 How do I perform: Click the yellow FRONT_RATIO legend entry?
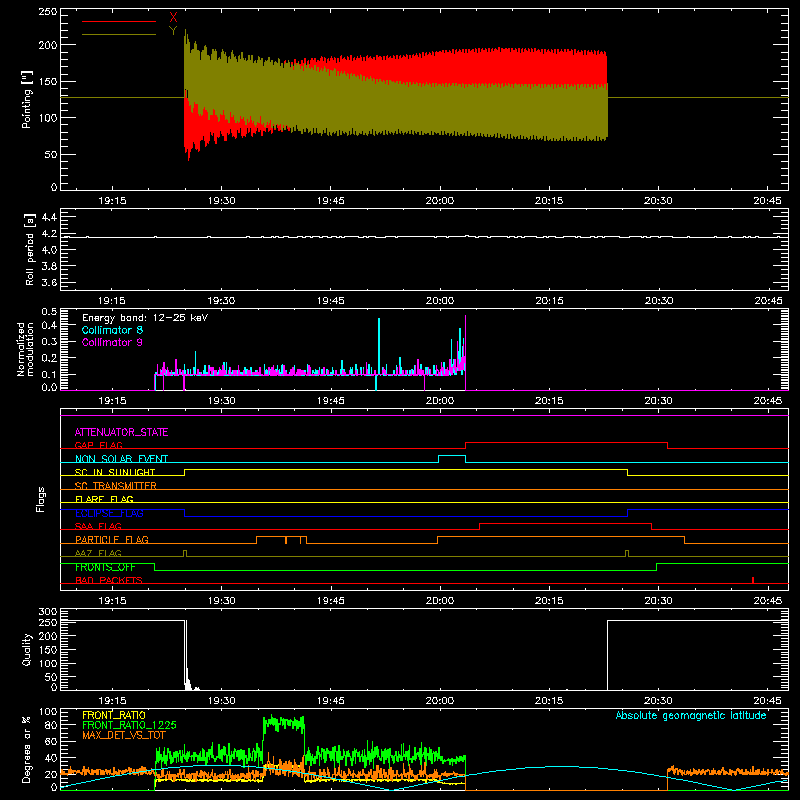(x=114, y=715)
